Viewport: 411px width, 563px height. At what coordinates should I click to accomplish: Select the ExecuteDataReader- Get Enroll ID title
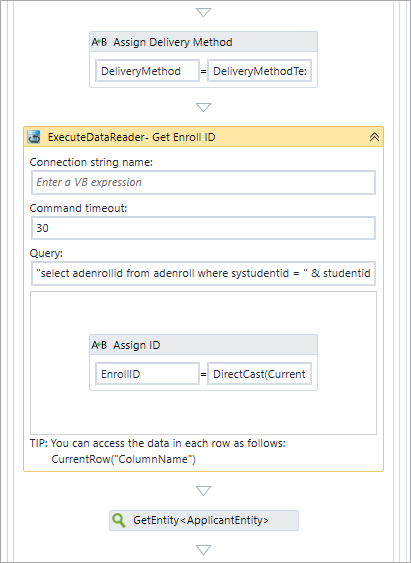[132, 137]
